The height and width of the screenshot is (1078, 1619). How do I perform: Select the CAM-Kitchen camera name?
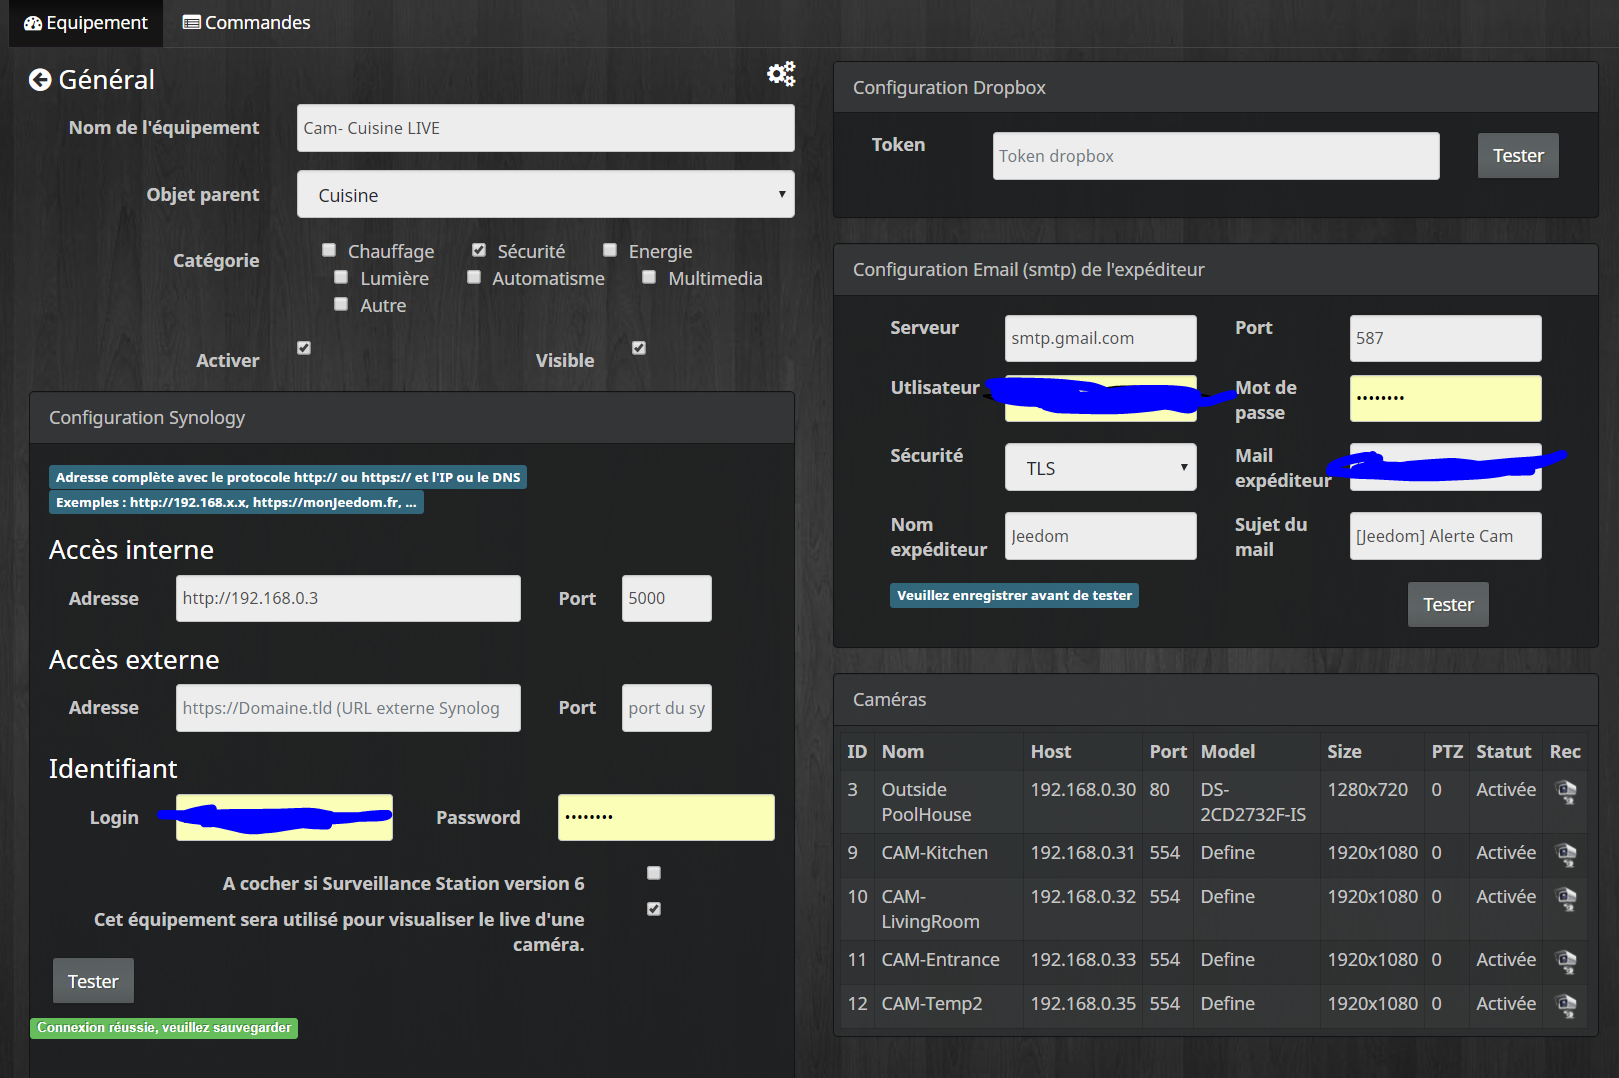tap(934, 853)
